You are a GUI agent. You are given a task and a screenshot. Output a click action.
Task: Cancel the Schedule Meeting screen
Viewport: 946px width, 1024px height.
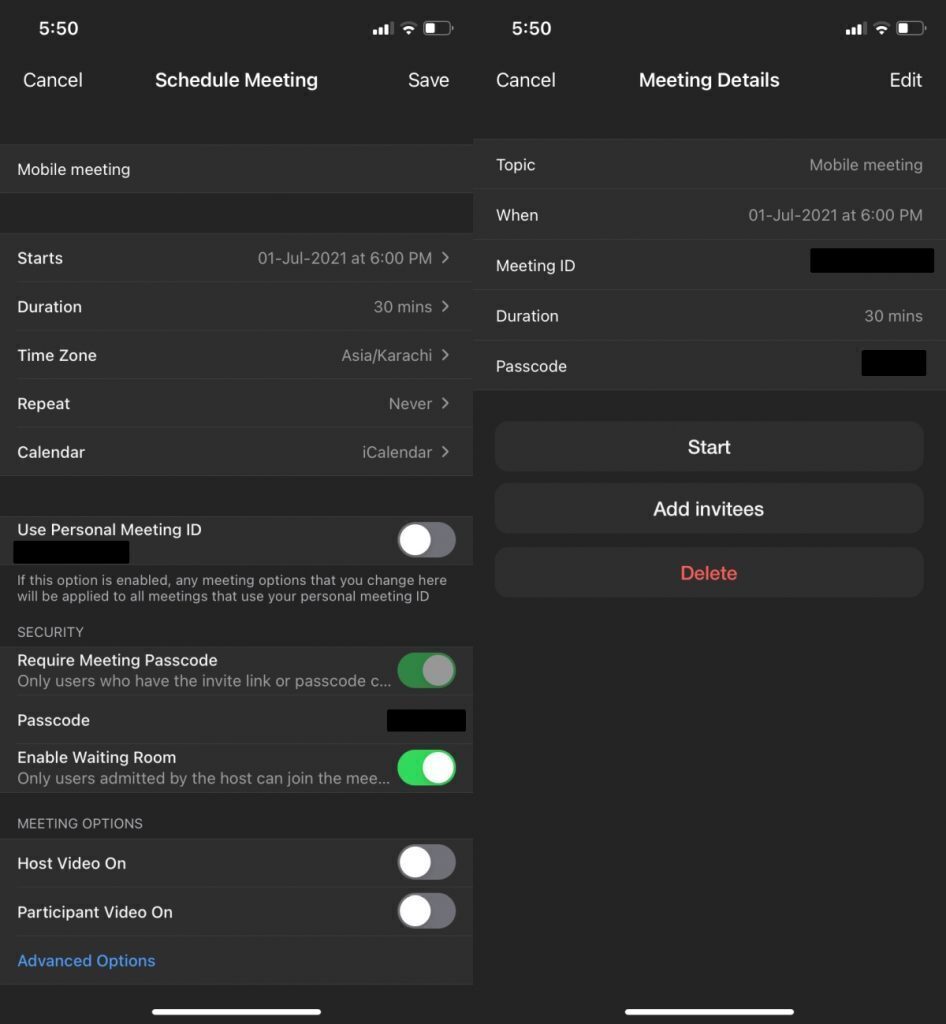[52, 80]
